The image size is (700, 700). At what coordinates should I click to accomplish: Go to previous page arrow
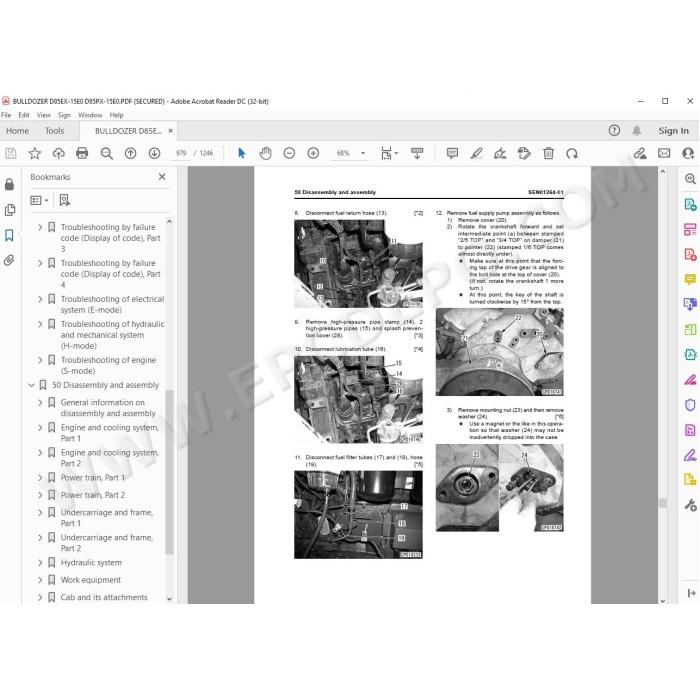tap(130, 154)
